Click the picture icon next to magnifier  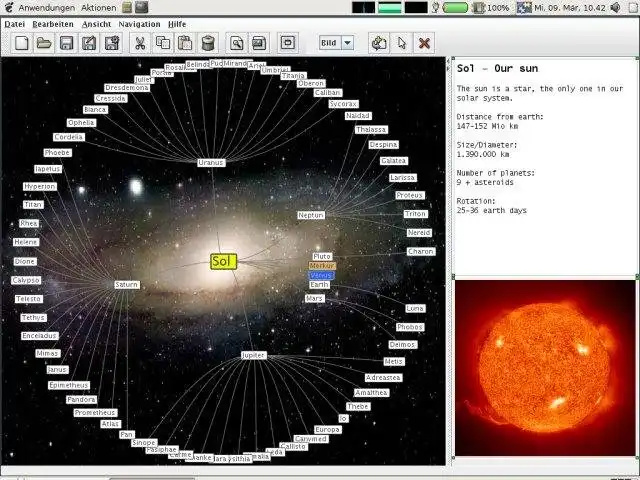tap(259, 43)
